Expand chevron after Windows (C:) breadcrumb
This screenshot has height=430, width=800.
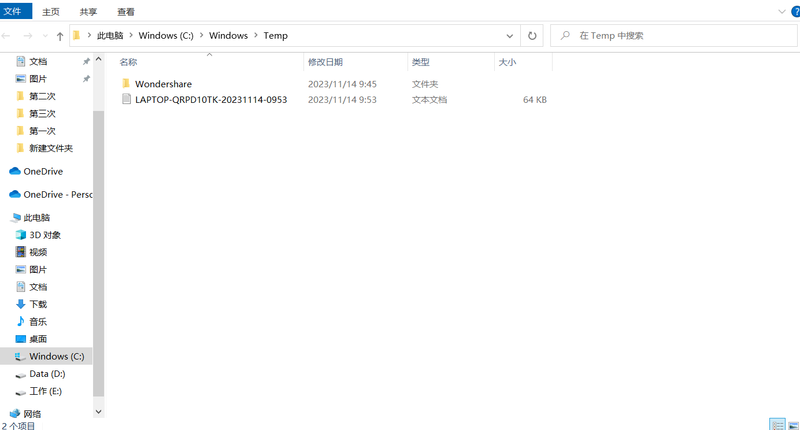[203, 36]
